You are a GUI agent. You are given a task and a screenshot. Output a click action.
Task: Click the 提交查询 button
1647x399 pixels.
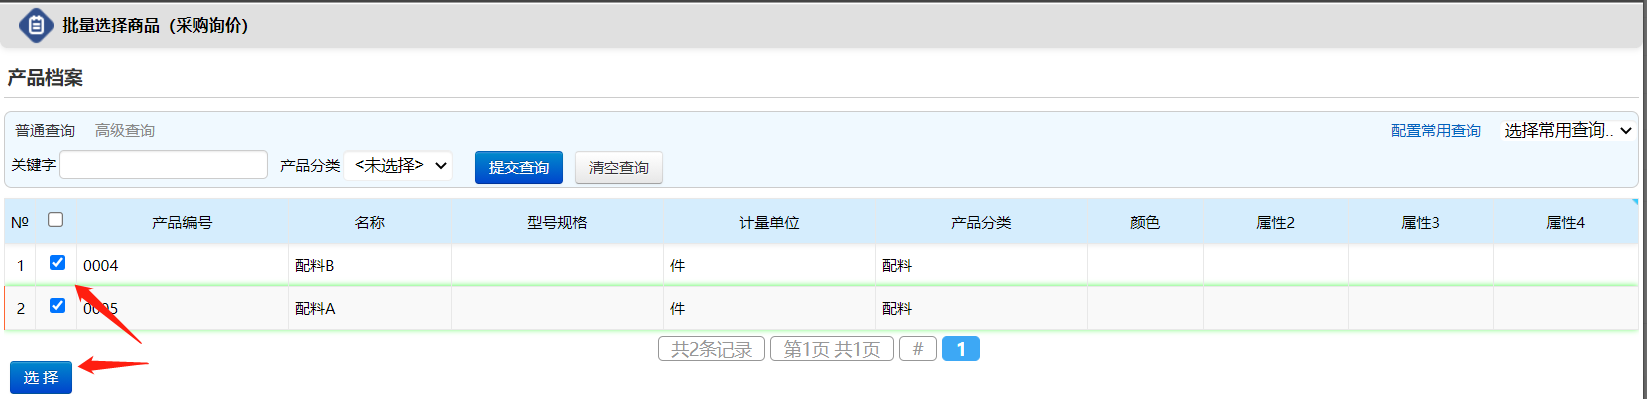click(x=519, y=167)
